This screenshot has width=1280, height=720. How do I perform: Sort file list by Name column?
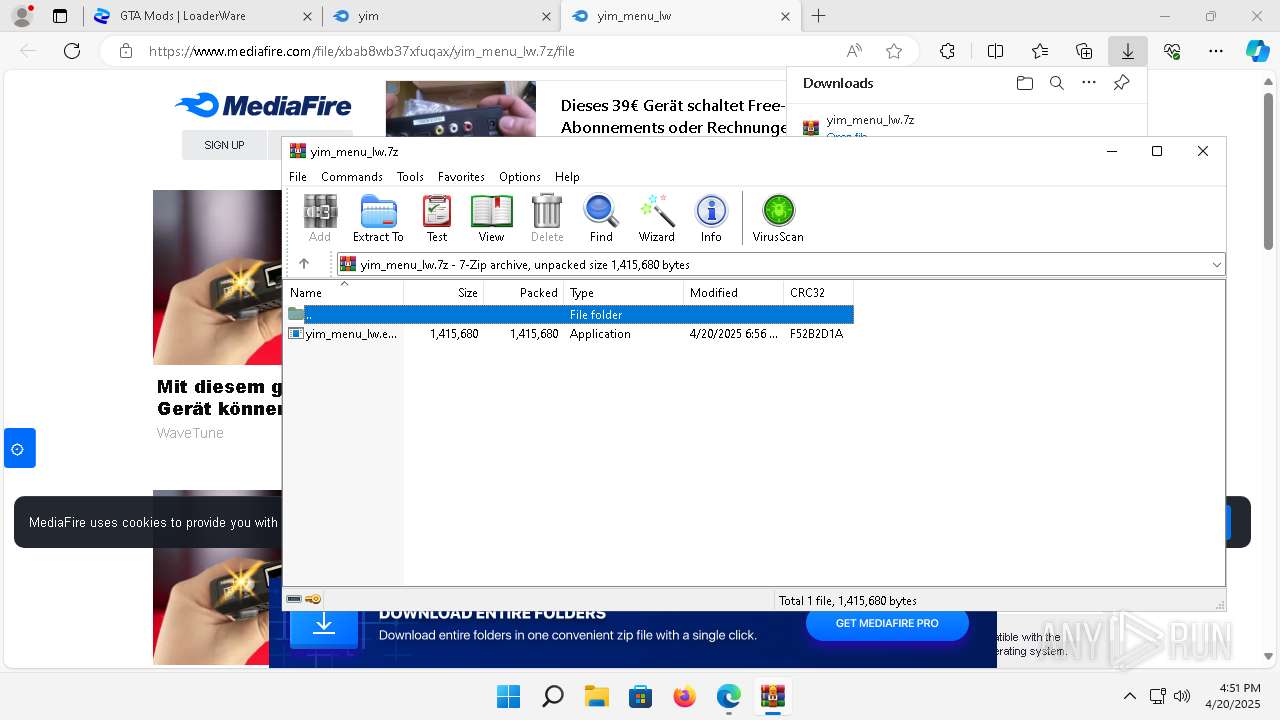coord(345,293)
